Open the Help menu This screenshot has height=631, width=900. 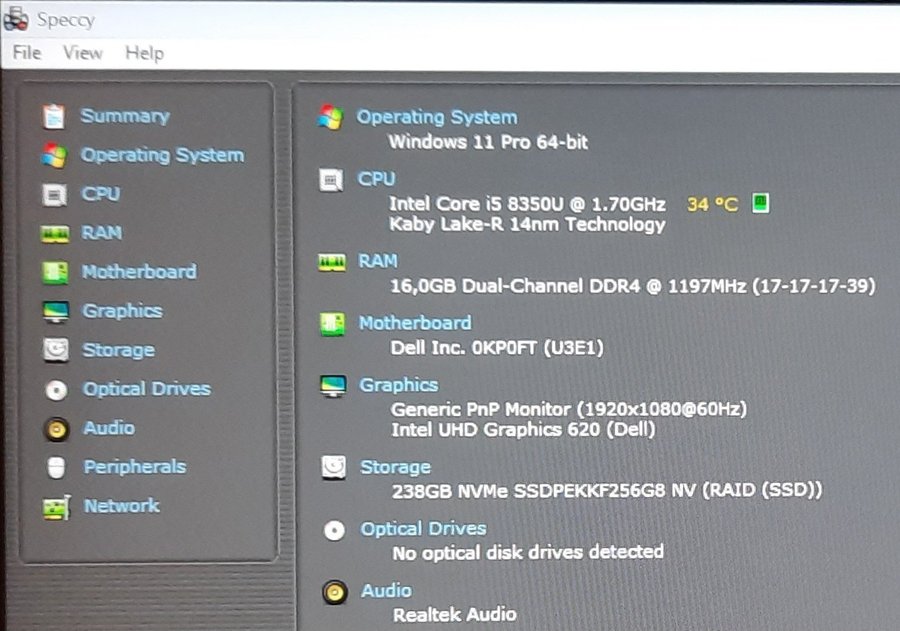(x=144, y=53)
